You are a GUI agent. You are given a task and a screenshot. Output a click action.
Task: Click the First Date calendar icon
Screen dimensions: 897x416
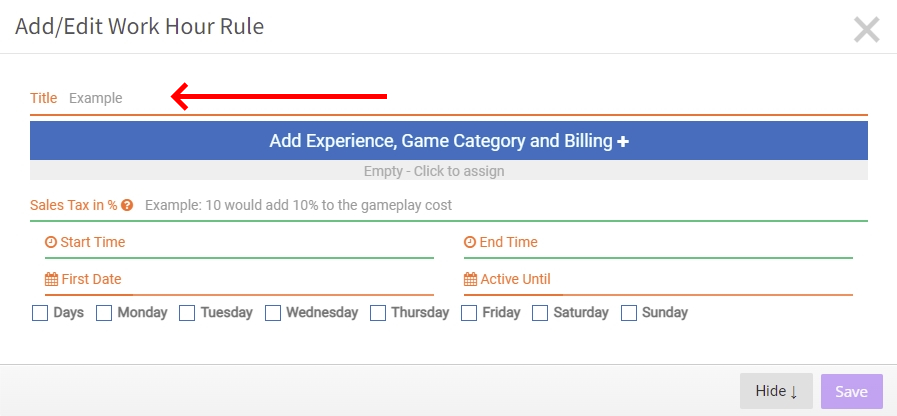point(51,279)
